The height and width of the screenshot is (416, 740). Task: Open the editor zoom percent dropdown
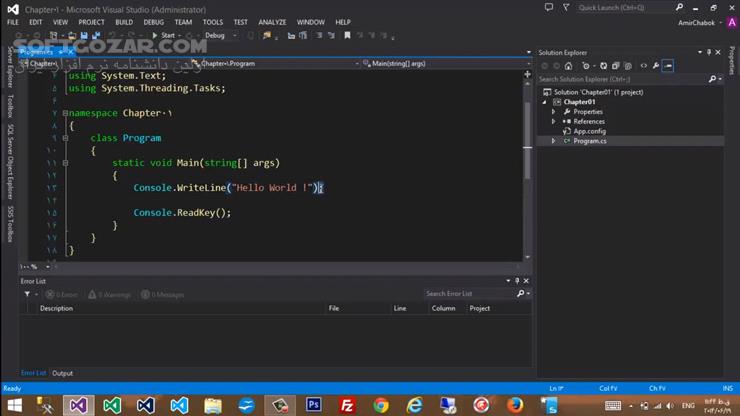(x=47, y=267)
